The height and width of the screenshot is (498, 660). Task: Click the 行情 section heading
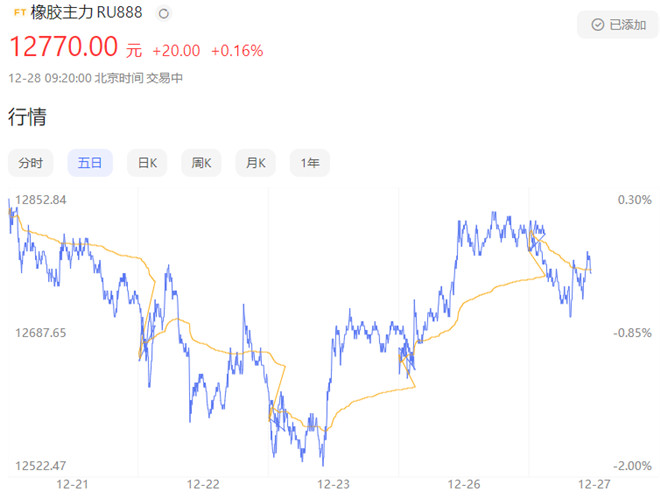[x=27, y=117]
